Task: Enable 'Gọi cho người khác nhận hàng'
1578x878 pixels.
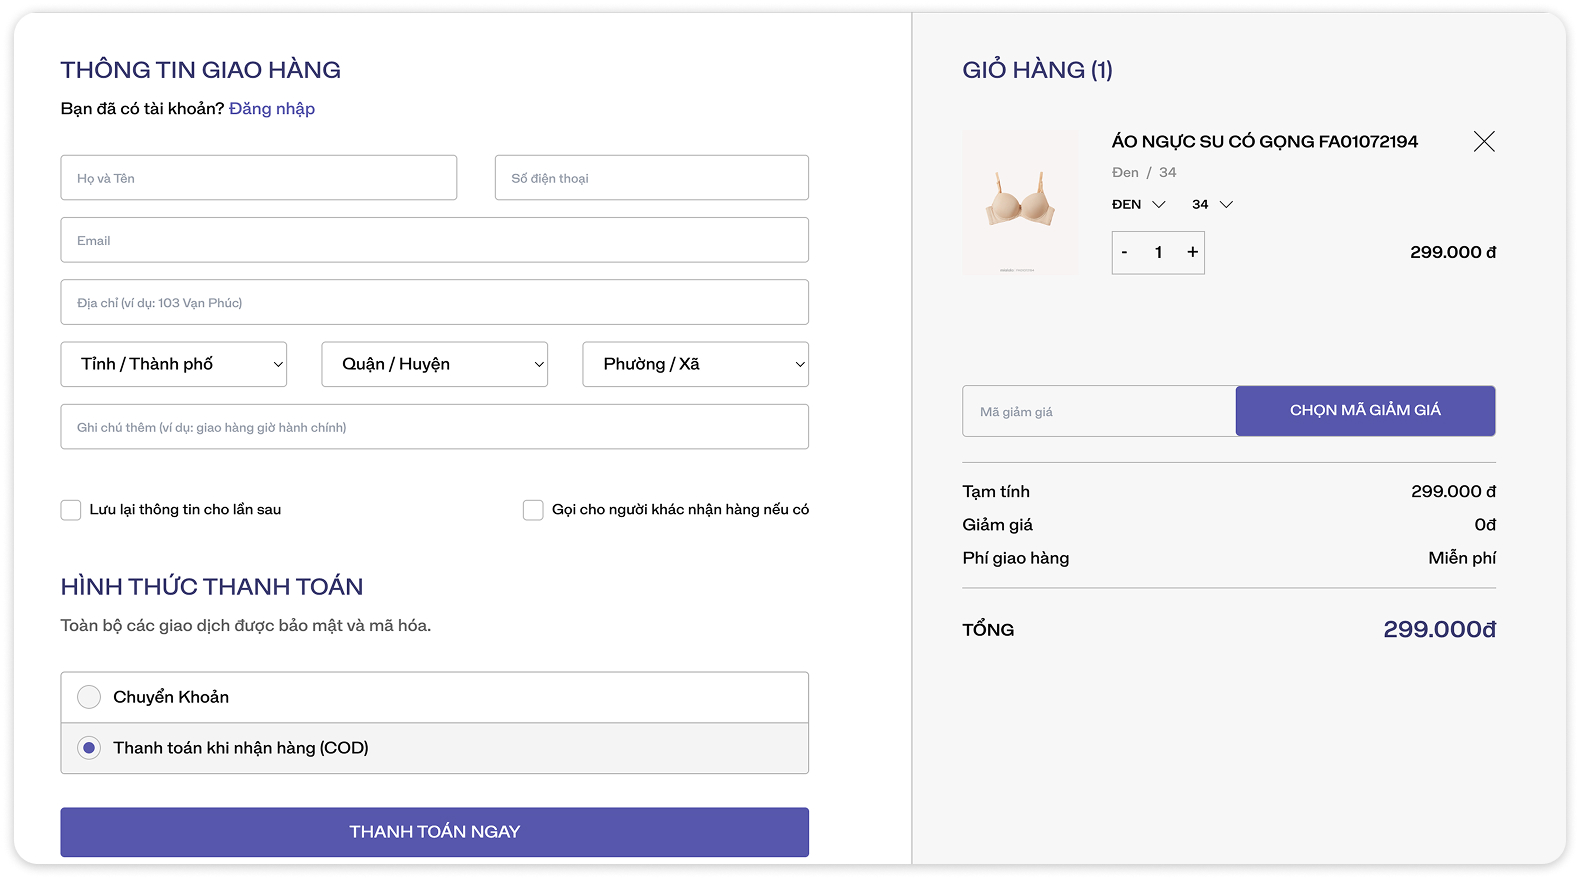Action: point(533,511)
